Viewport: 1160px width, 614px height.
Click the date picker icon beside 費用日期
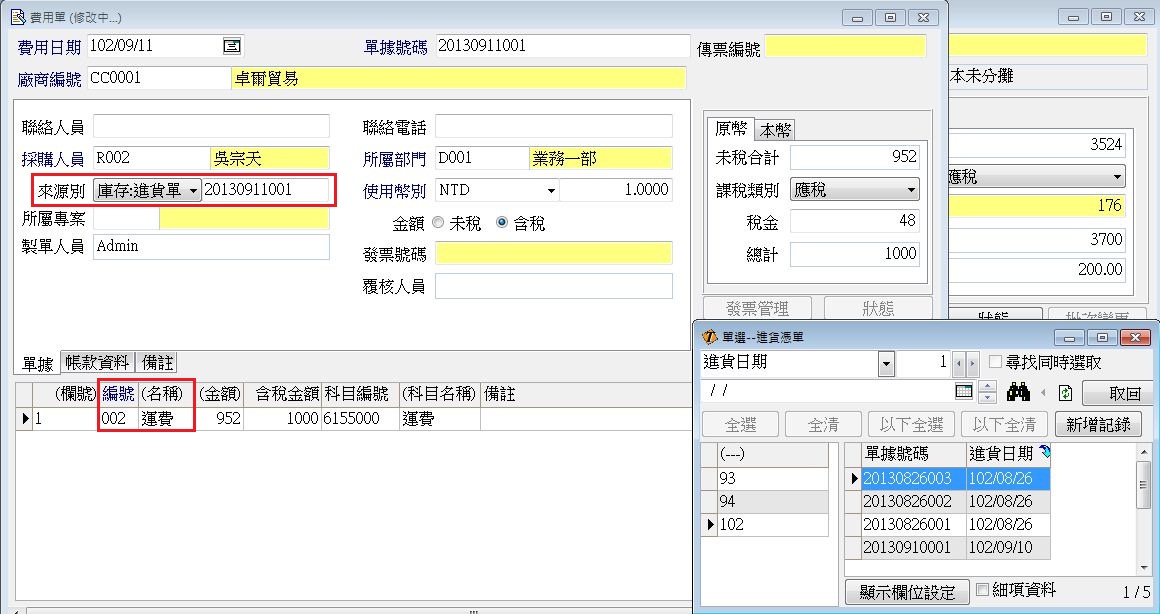pos(232,46)
